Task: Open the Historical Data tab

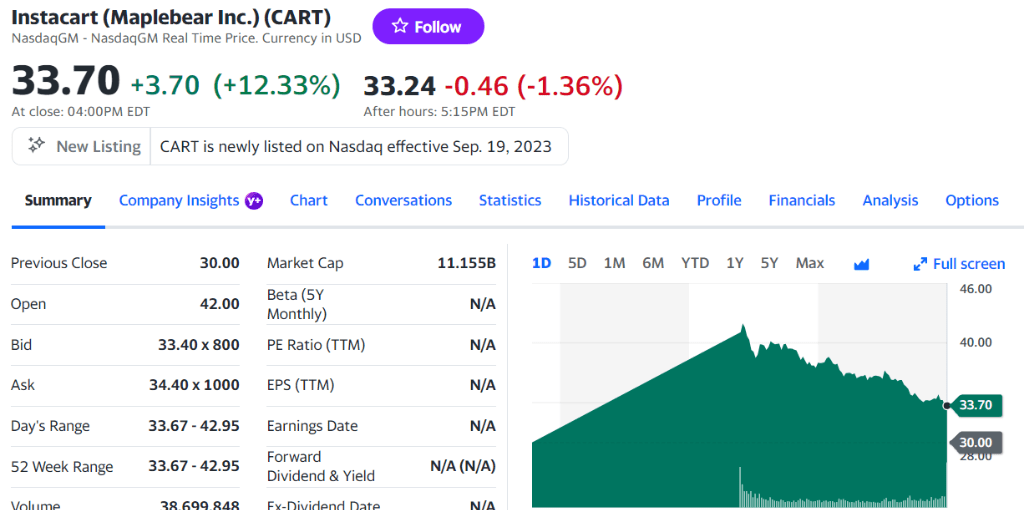Action: [619, 200]
